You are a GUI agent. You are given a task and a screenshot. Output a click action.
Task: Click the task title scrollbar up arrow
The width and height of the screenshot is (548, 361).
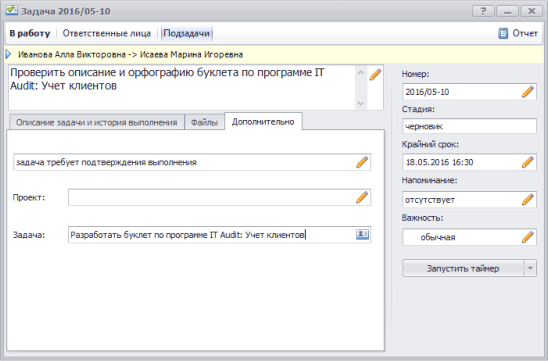click(x=361, y=73)
